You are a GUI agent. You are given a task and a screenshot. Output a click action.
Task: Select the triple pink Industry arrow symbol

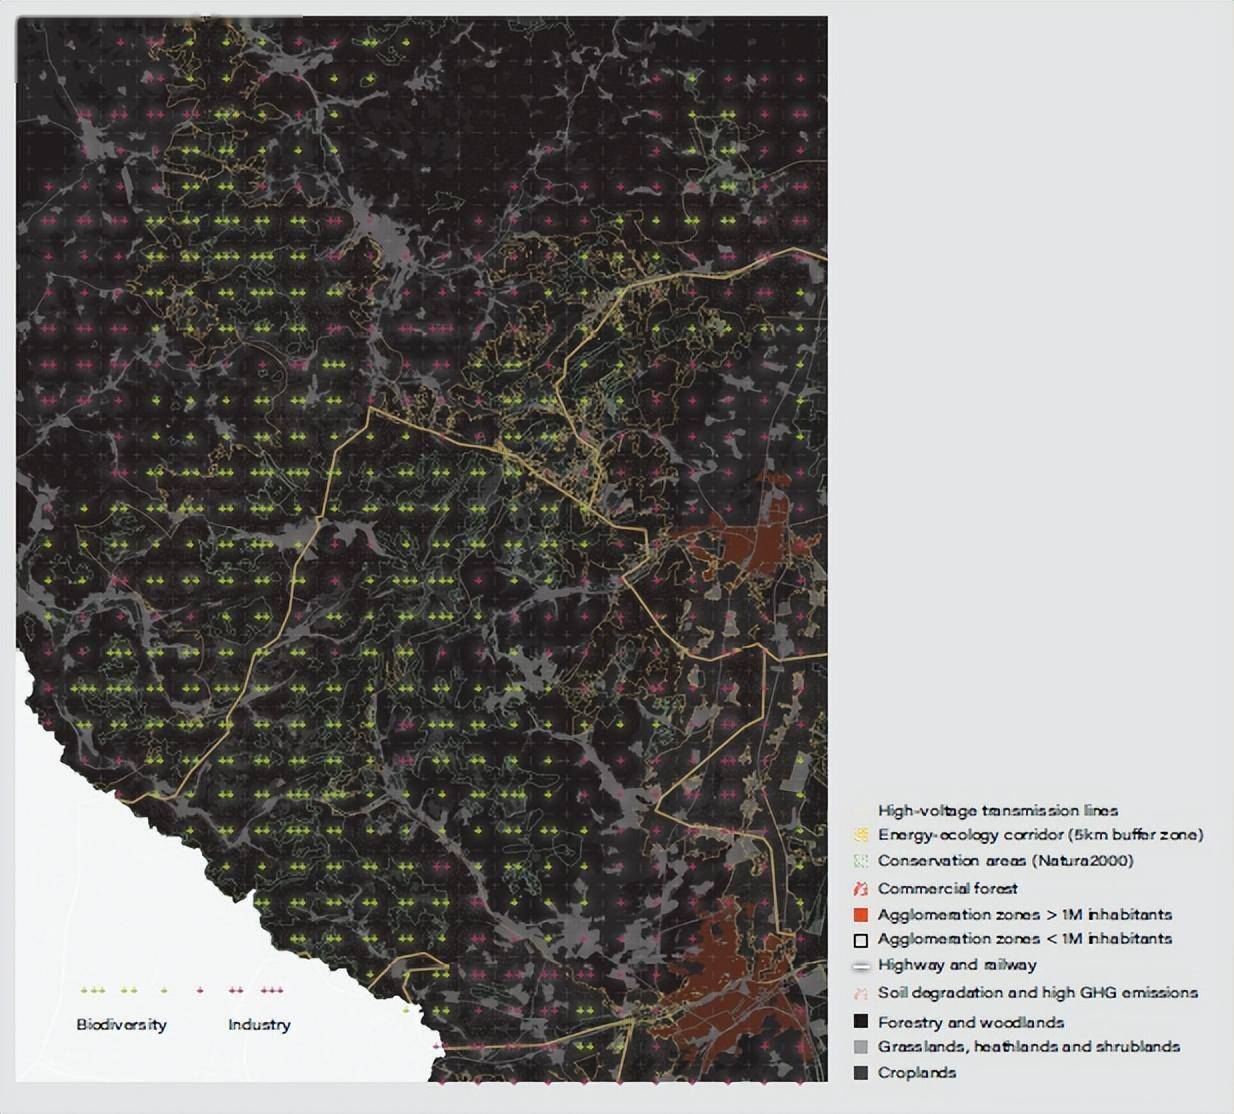point(272,990)
